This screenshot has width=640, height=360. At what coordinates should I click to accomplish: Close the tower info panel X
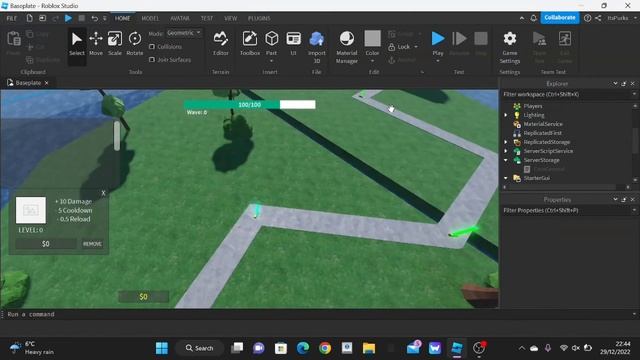pyautogui.click(x=103, y=193)
